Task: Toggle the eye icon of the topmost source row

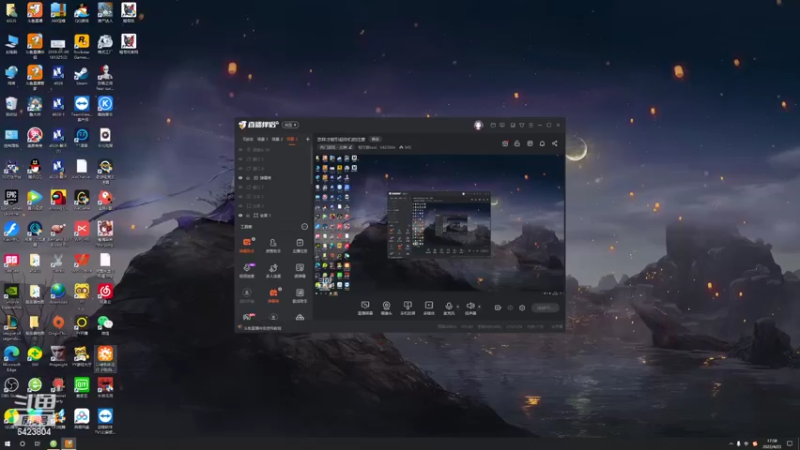Action: click(241, 150)
